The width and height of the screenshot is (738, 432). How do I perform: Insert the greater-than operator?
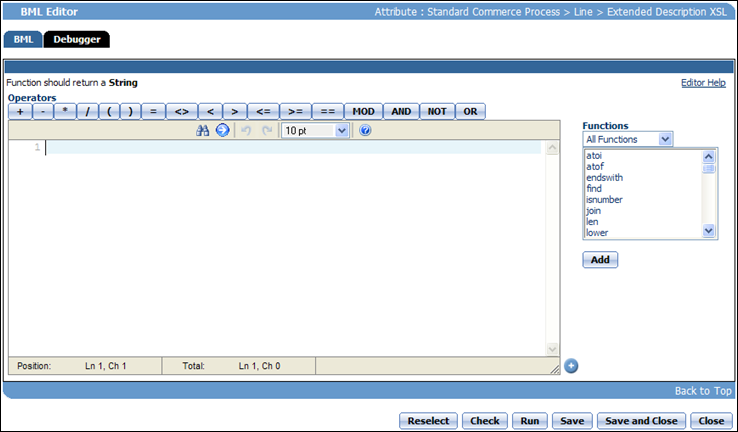235,112
